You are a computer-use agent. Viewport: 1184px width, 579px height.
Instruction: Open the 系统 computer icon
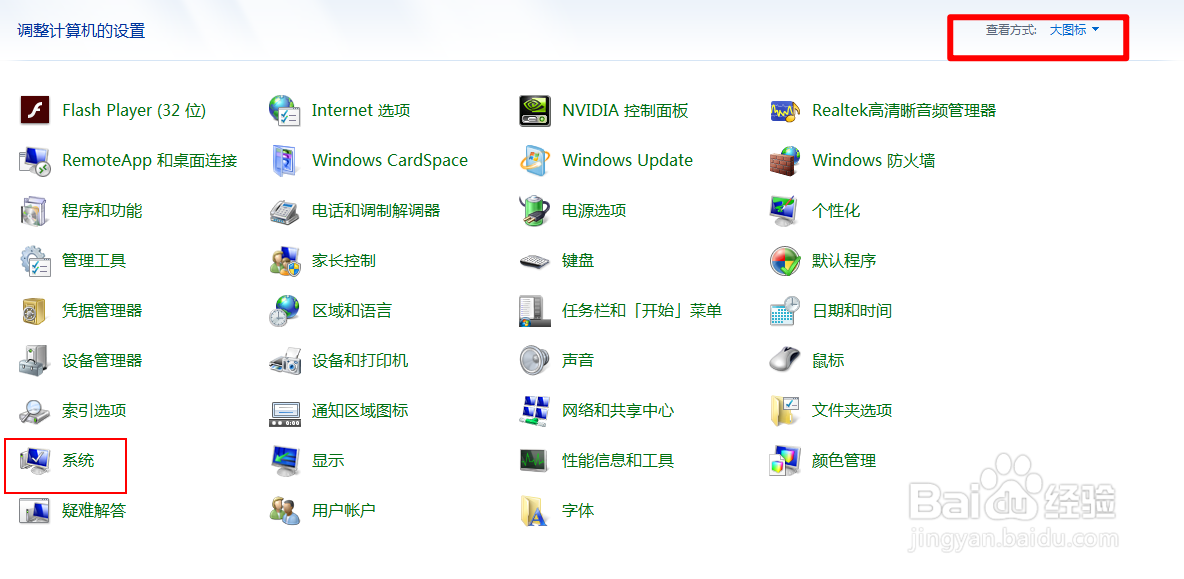pyautogui.click(x=35, y=460)
